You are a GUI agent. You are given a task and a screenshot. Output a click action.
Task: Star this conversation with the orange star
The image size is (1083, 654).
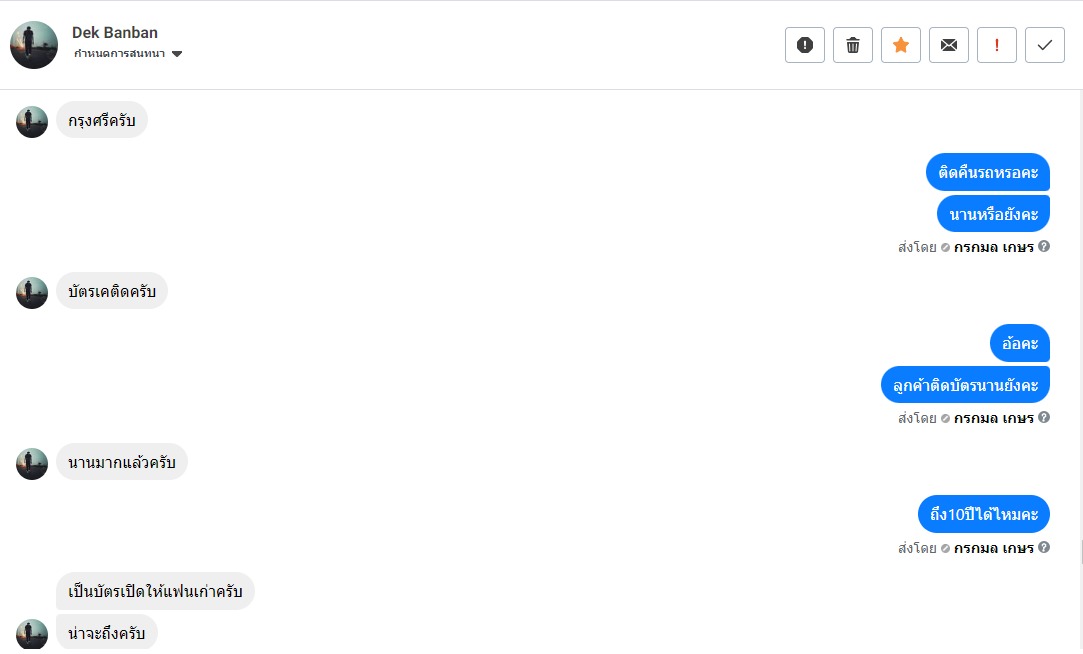click(901, 45)
